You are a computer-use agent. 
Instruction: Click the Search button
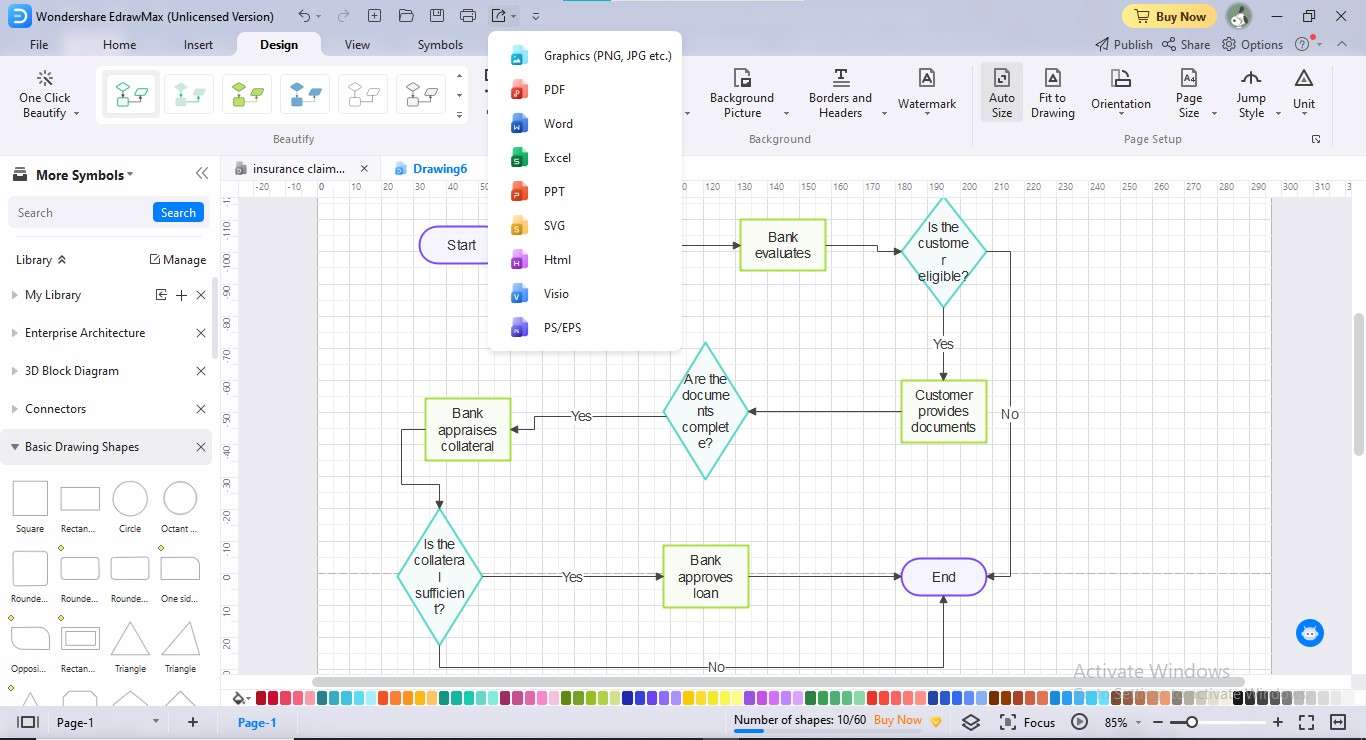point(178,213)
